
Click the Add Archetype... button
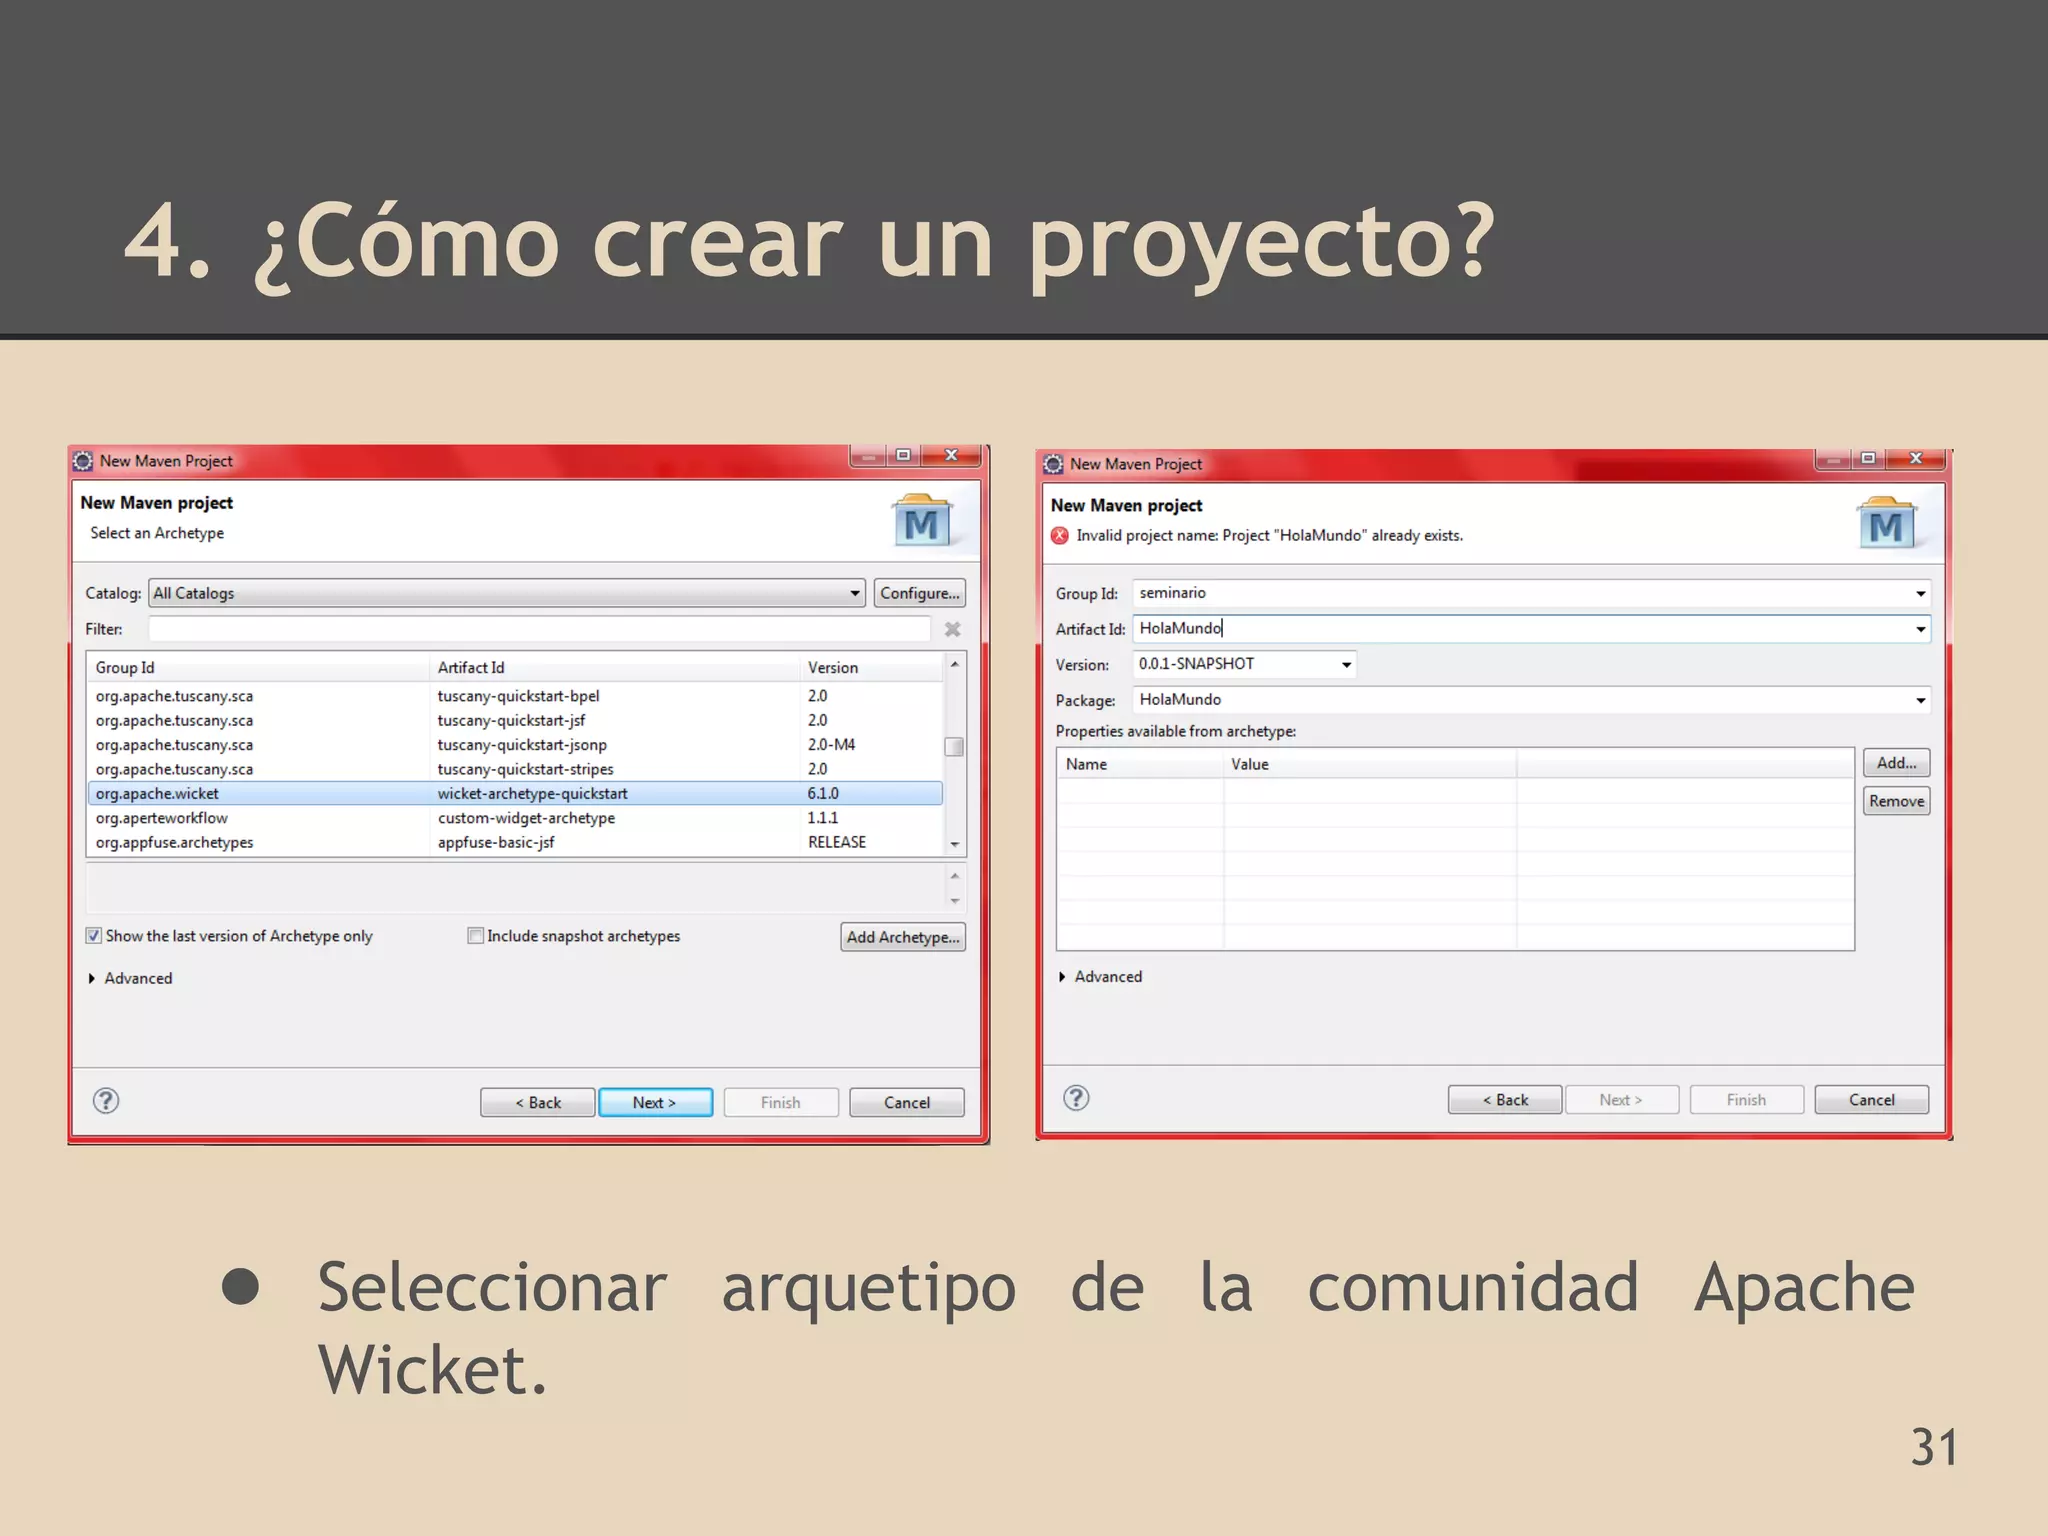[x=903, y=937]
